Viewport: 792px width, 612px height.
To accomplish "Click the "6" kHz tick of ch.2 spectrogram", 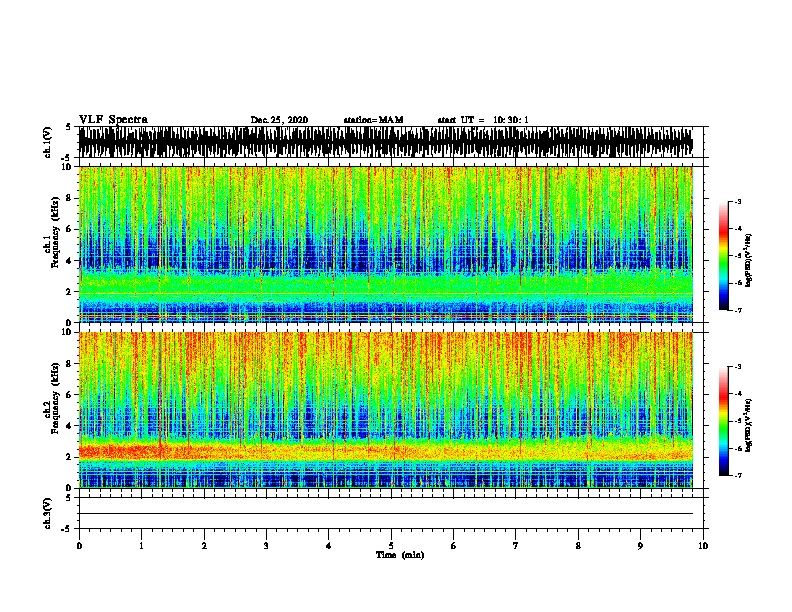I will (x=70, y=395).
